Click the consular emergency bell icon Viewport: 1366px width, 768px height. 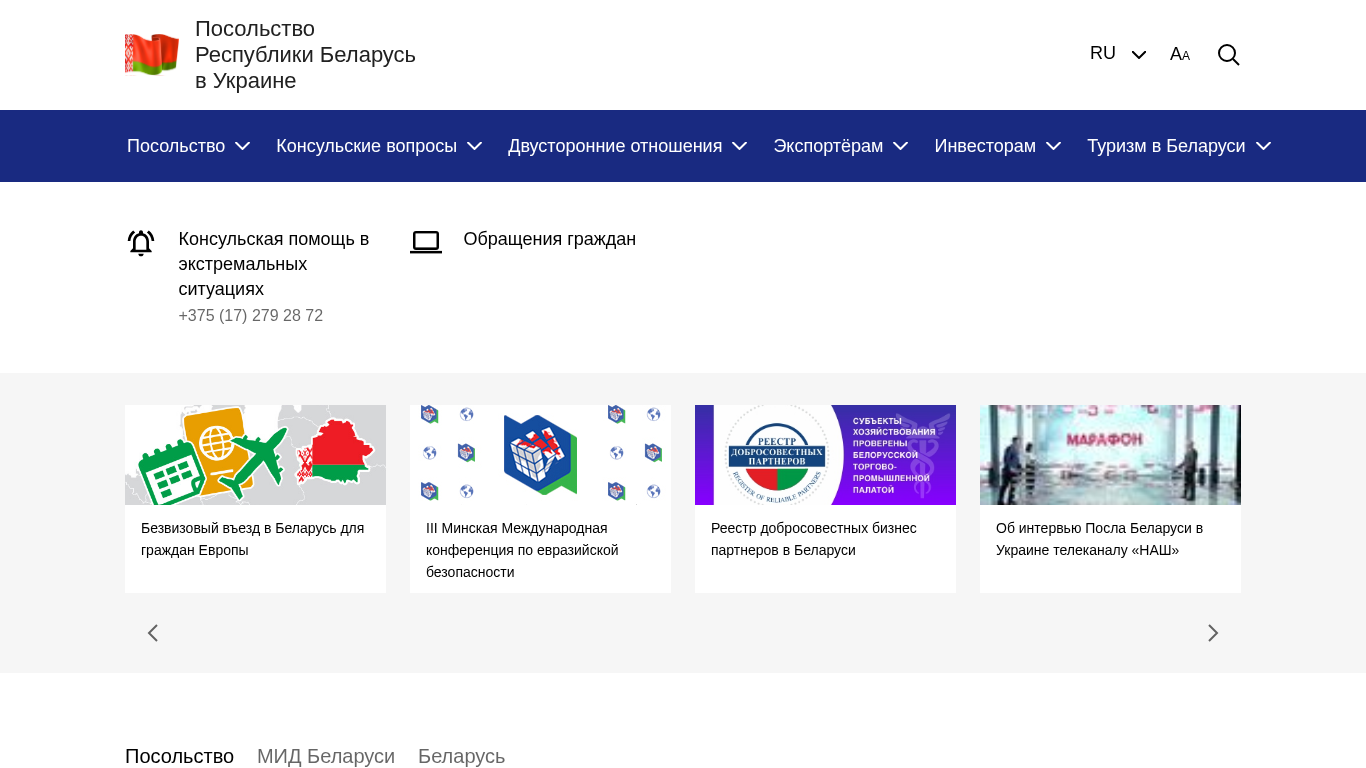click(x=141, y=243)
